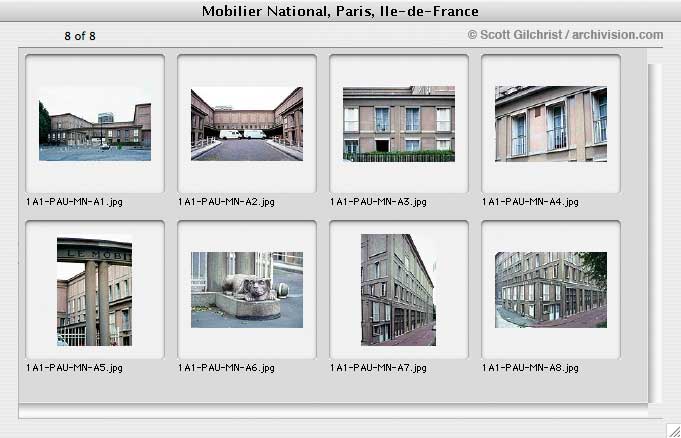
Task: Click filename 1A1-PAU-MN-A5.jpg
Action: 74,368
